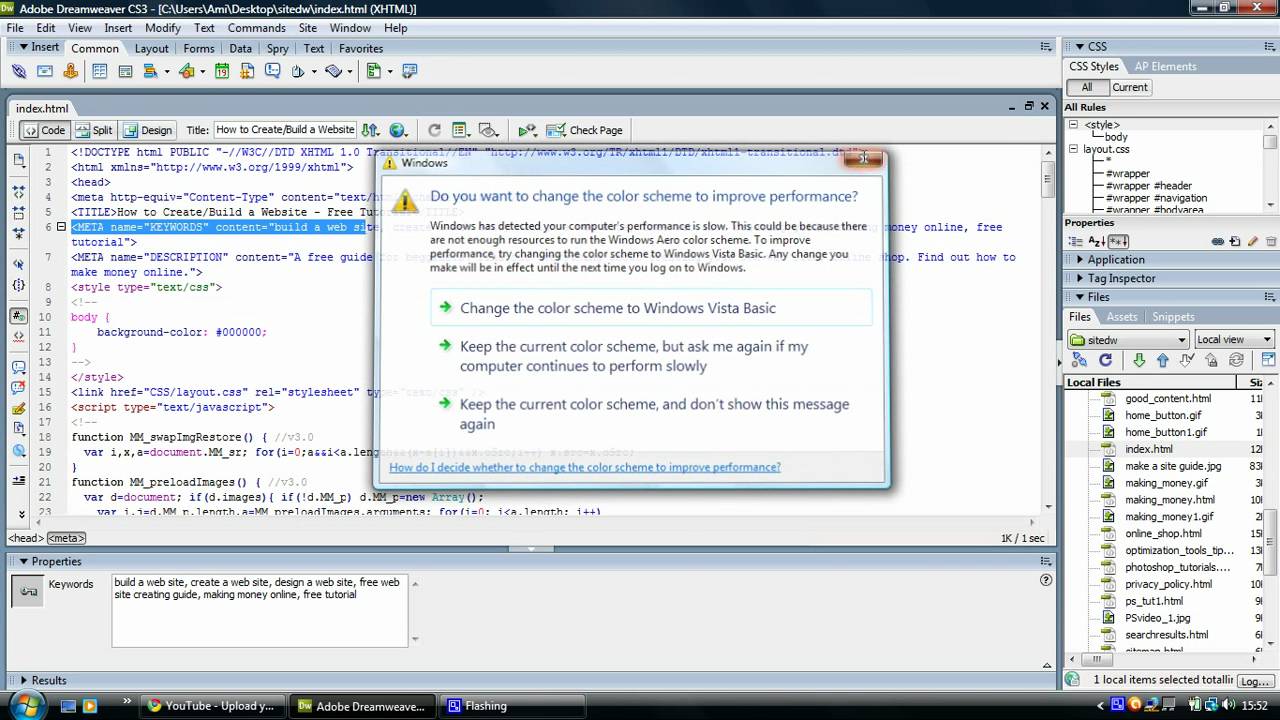Put files to remote server
Viewport: 1280px width, 720px height.
(x=1162, y=361)
